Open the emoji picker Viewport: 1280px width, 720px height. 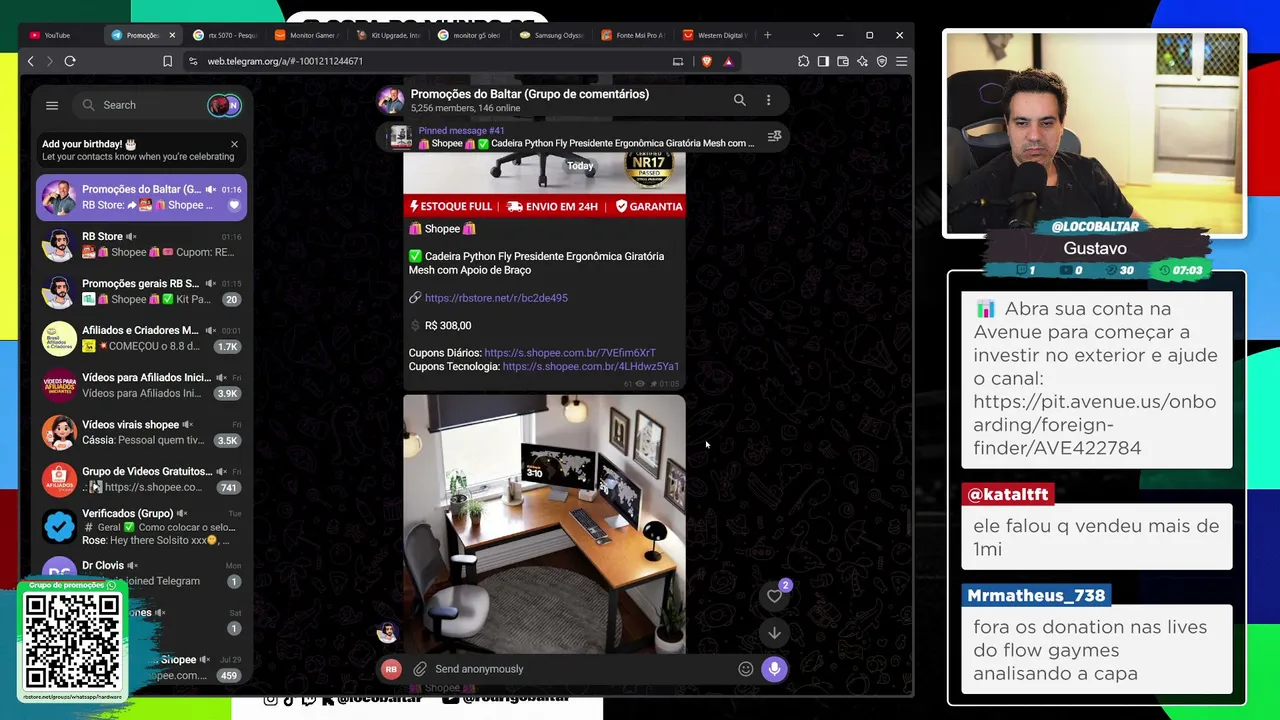[745, 669]
